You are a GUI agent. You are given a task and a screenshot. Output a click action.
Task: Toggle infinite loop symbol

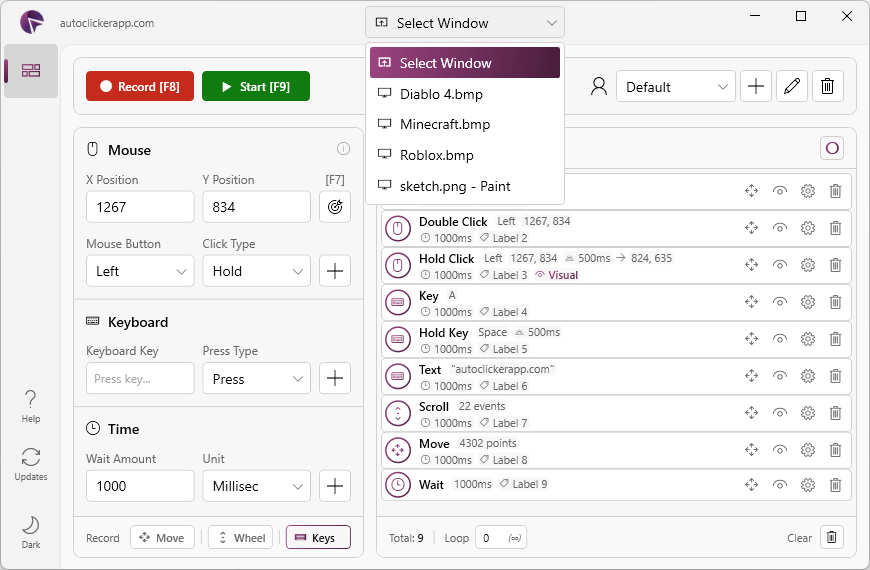point(515,538)
